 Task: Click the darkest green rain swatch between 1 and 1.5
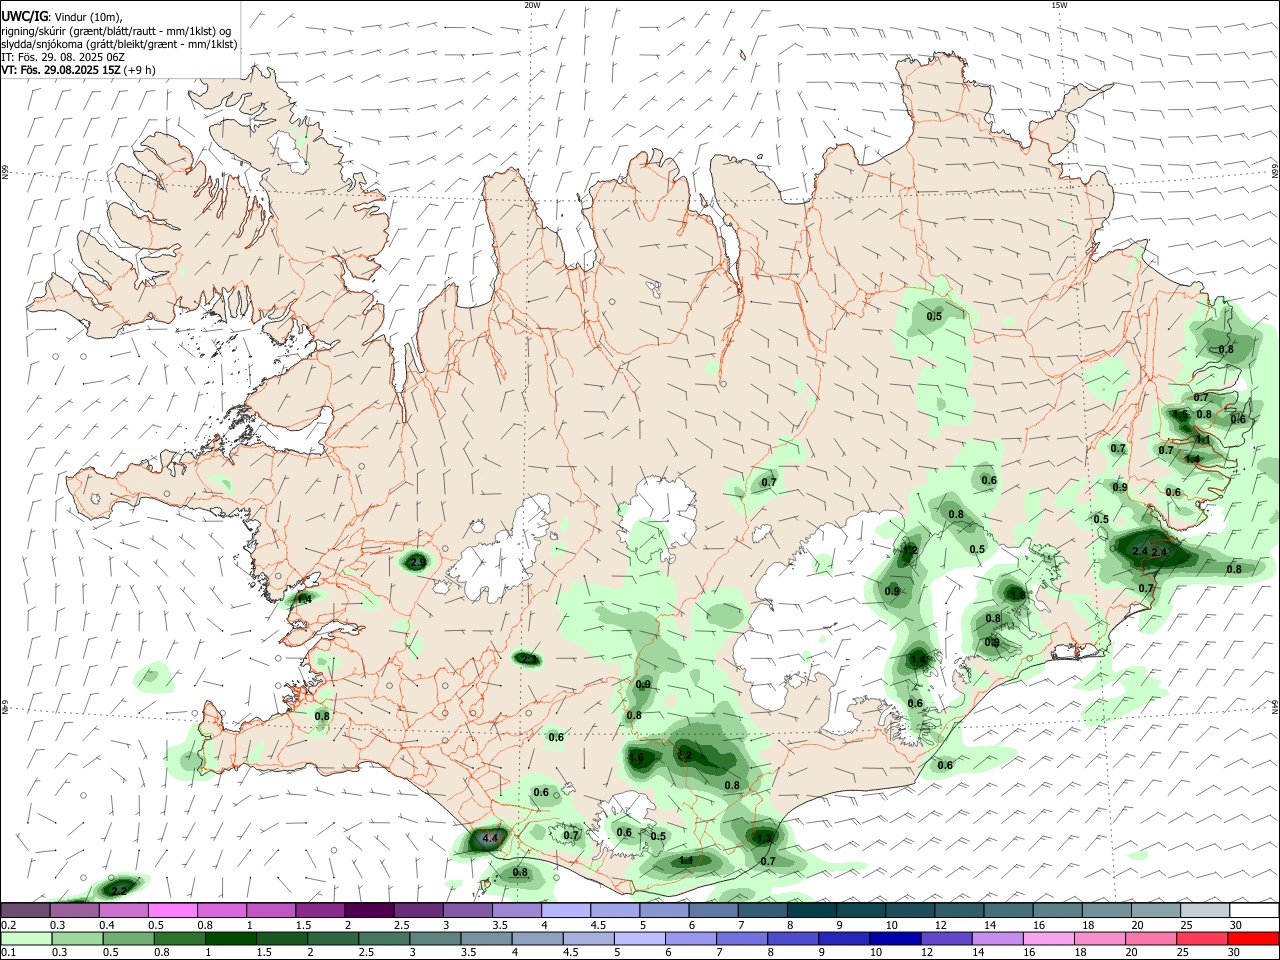pyautogui.click(x=231, y=938)
